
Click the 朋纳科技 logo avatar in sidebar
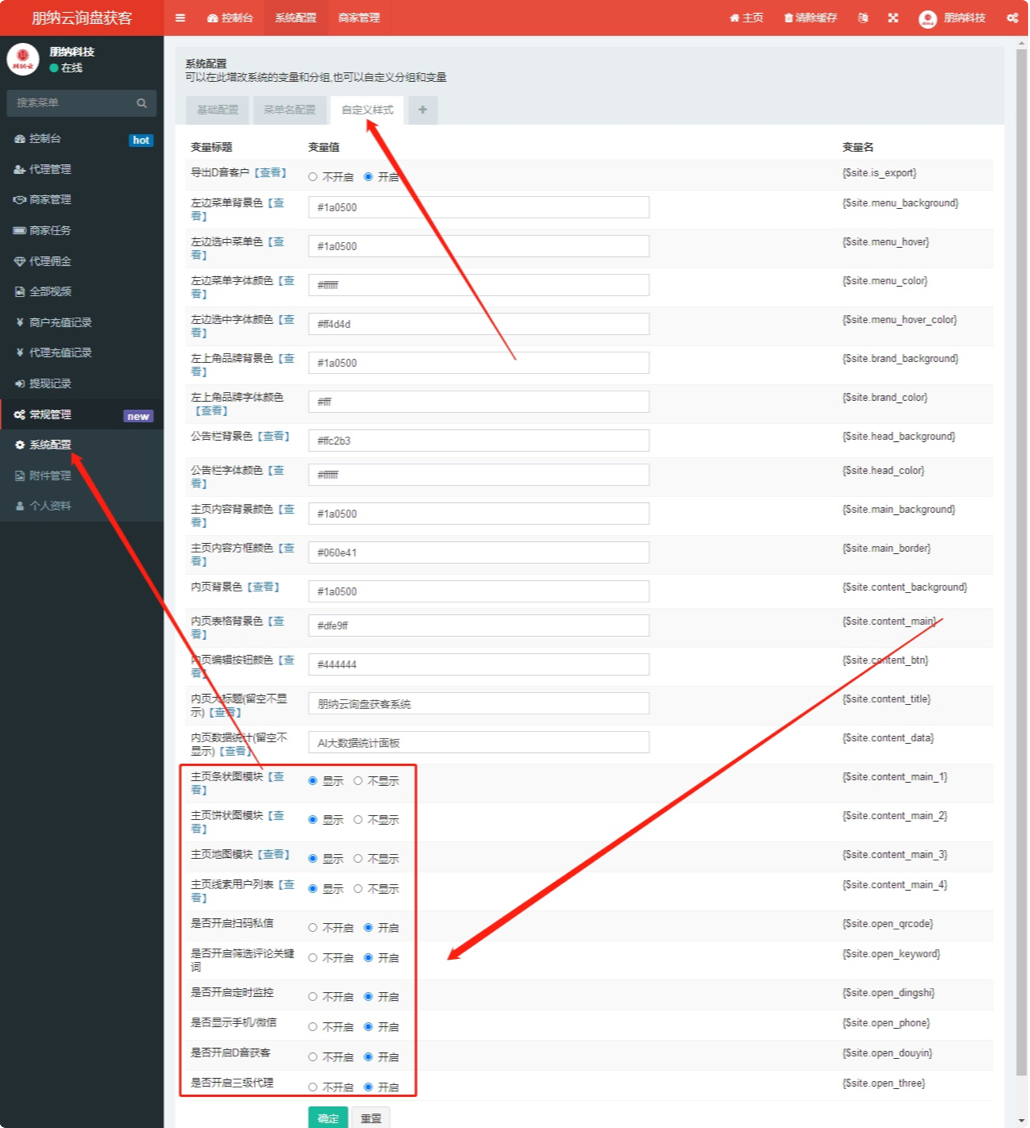[x=23, y=59]
